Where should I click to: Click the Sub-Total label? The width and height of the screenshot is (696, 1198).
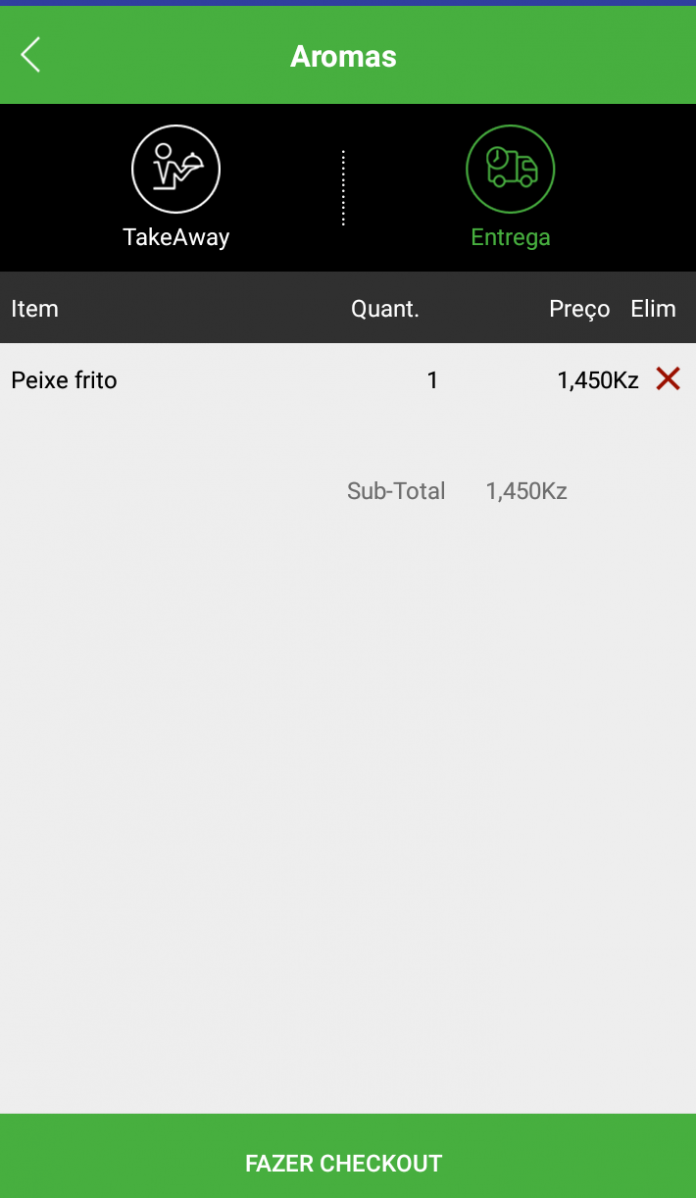point(396,491)
